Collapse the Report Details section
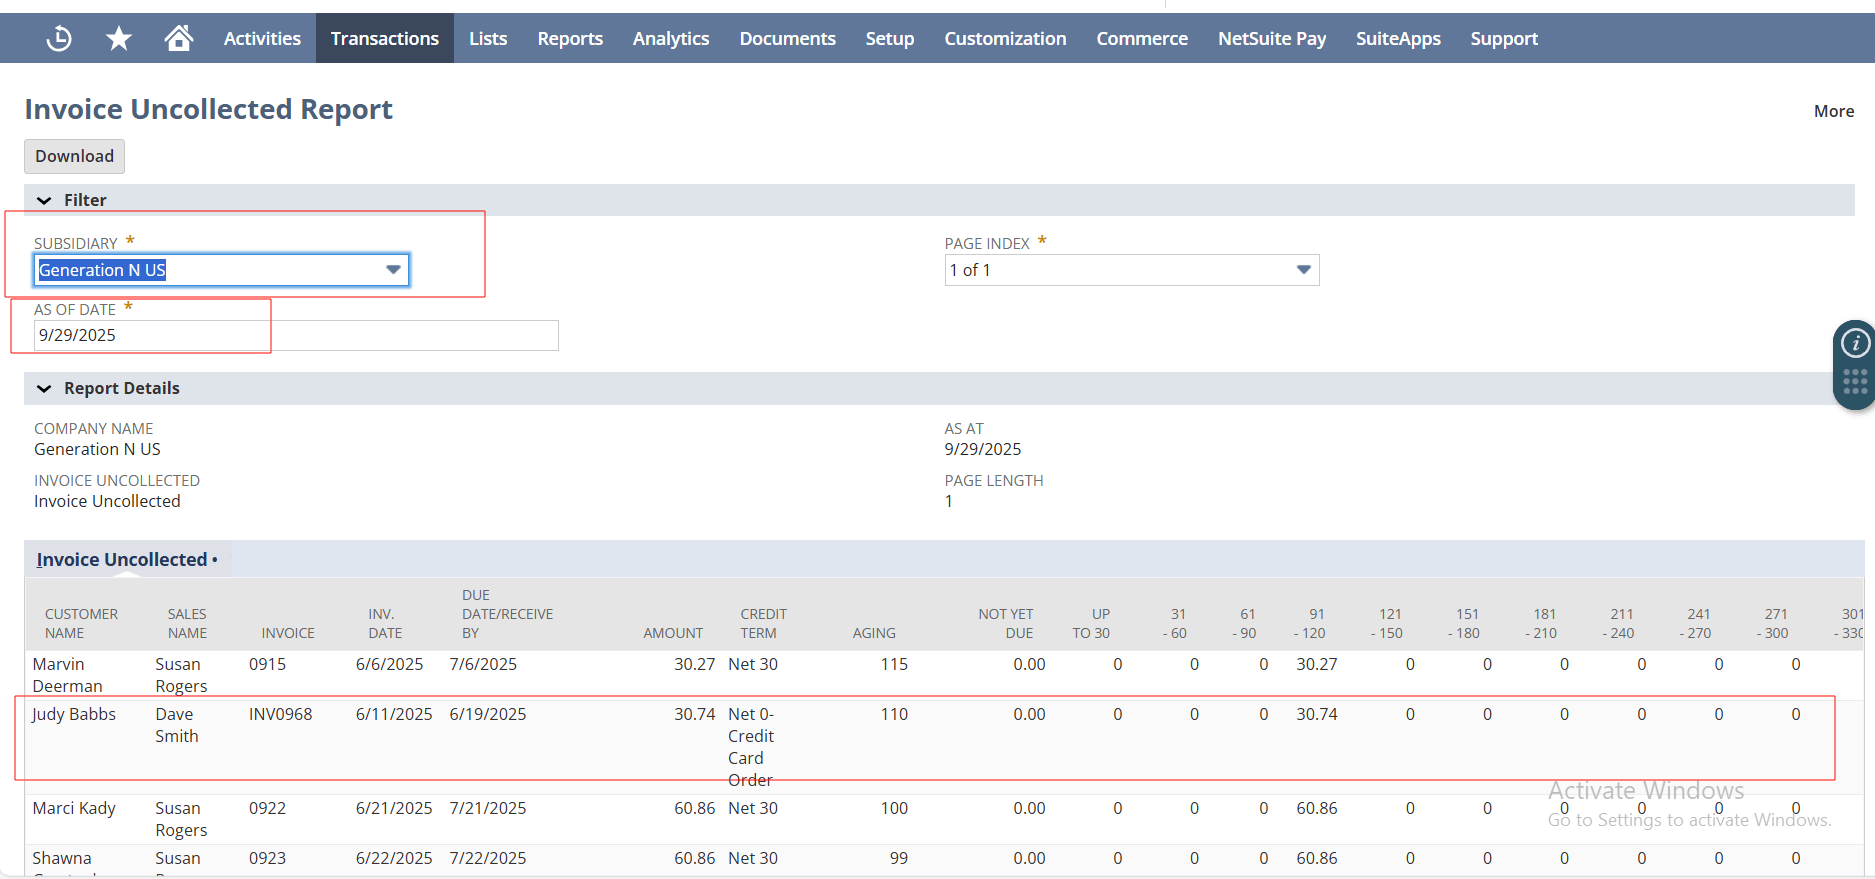Viewport: 1875px width, 879px height. click(x=44, y=388)
